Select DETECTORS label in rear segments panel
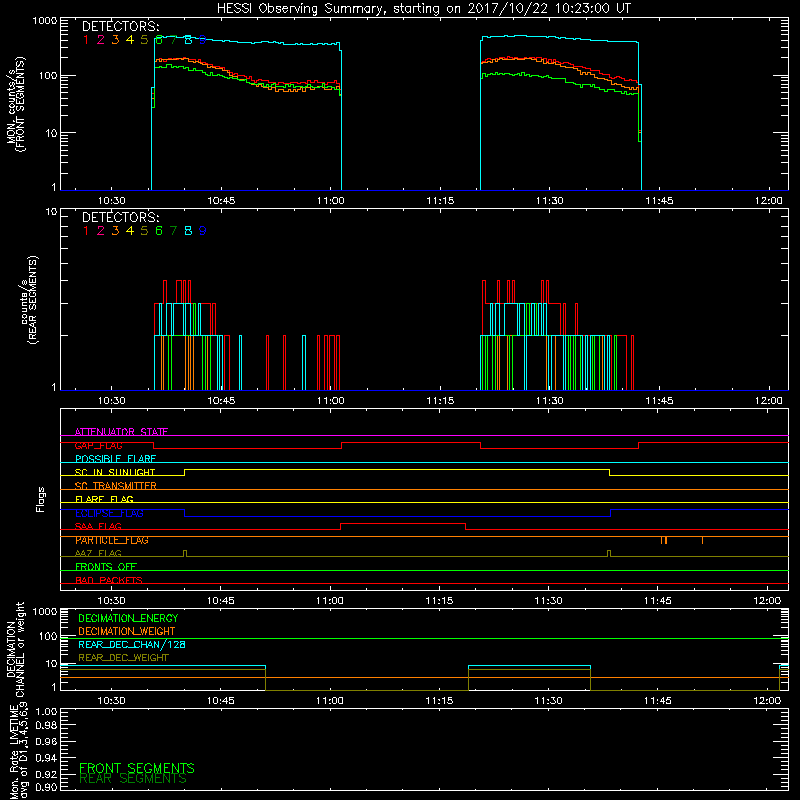Image resolution: width=800 pixels, height=800 pixels. tap(120, 217)
